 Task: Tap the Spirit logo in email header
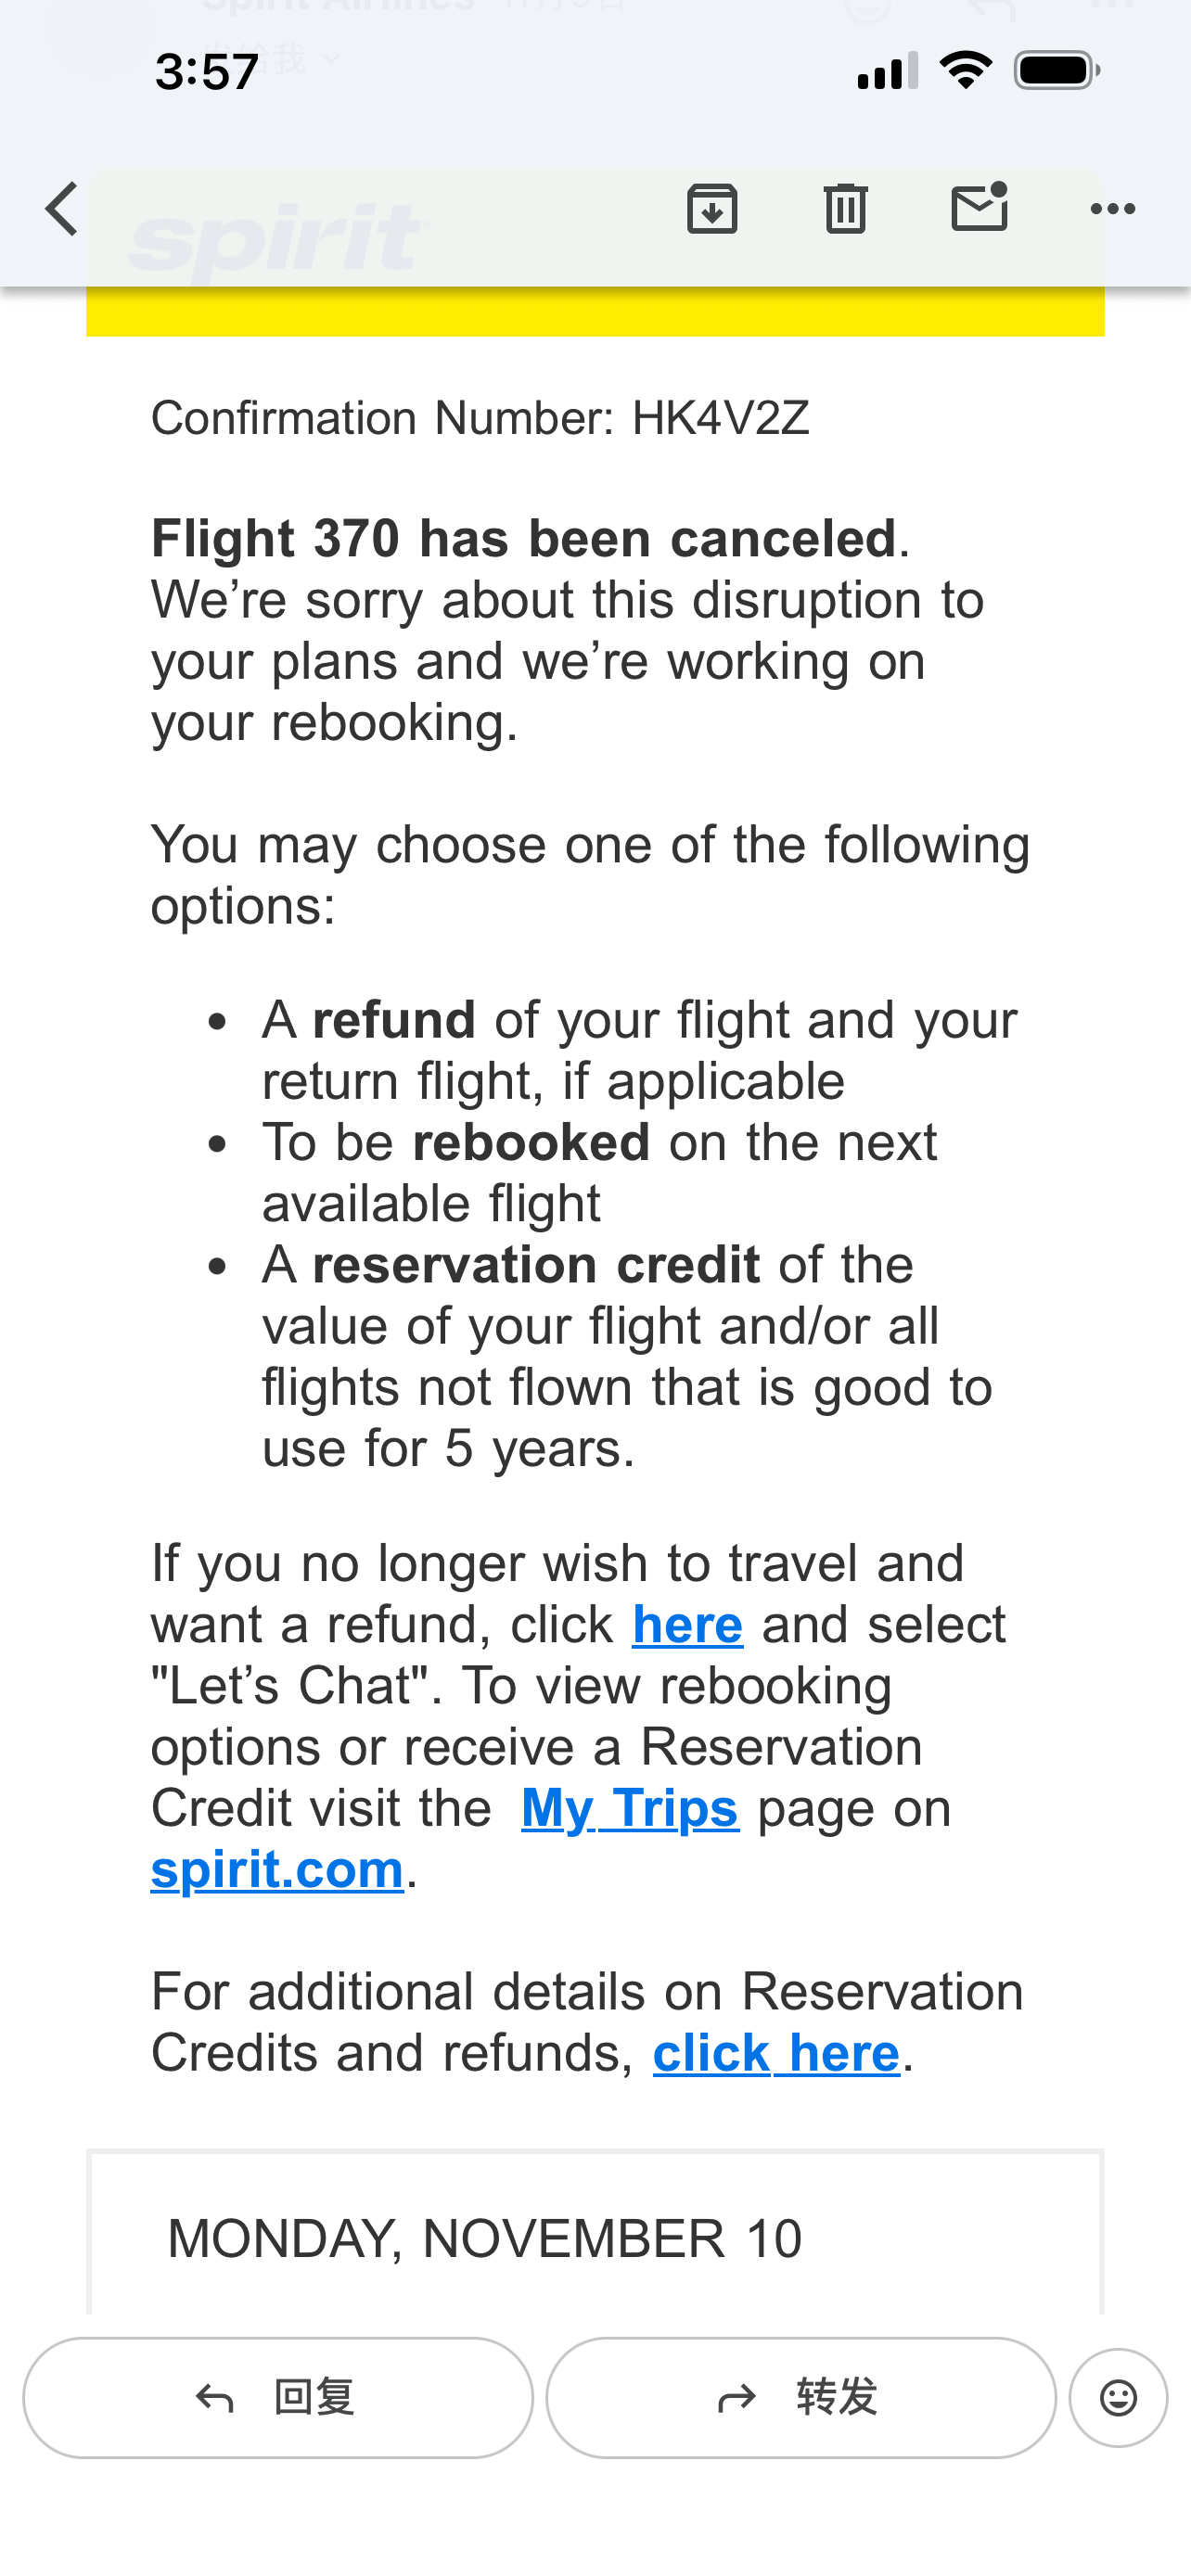coord(278,240)
